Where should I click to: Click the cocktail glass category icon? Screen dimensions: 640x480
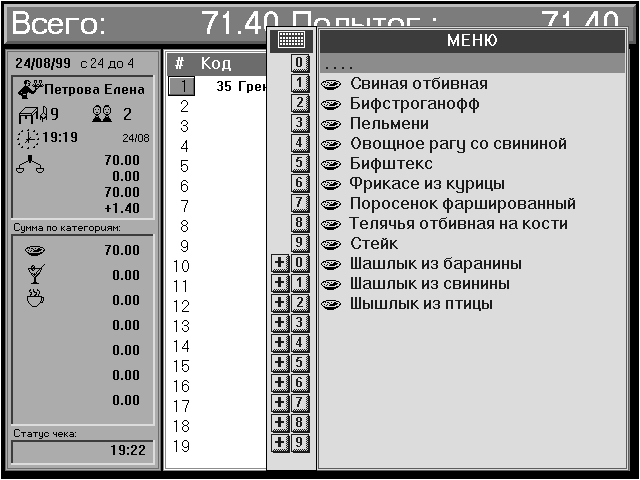click(36, 274)
